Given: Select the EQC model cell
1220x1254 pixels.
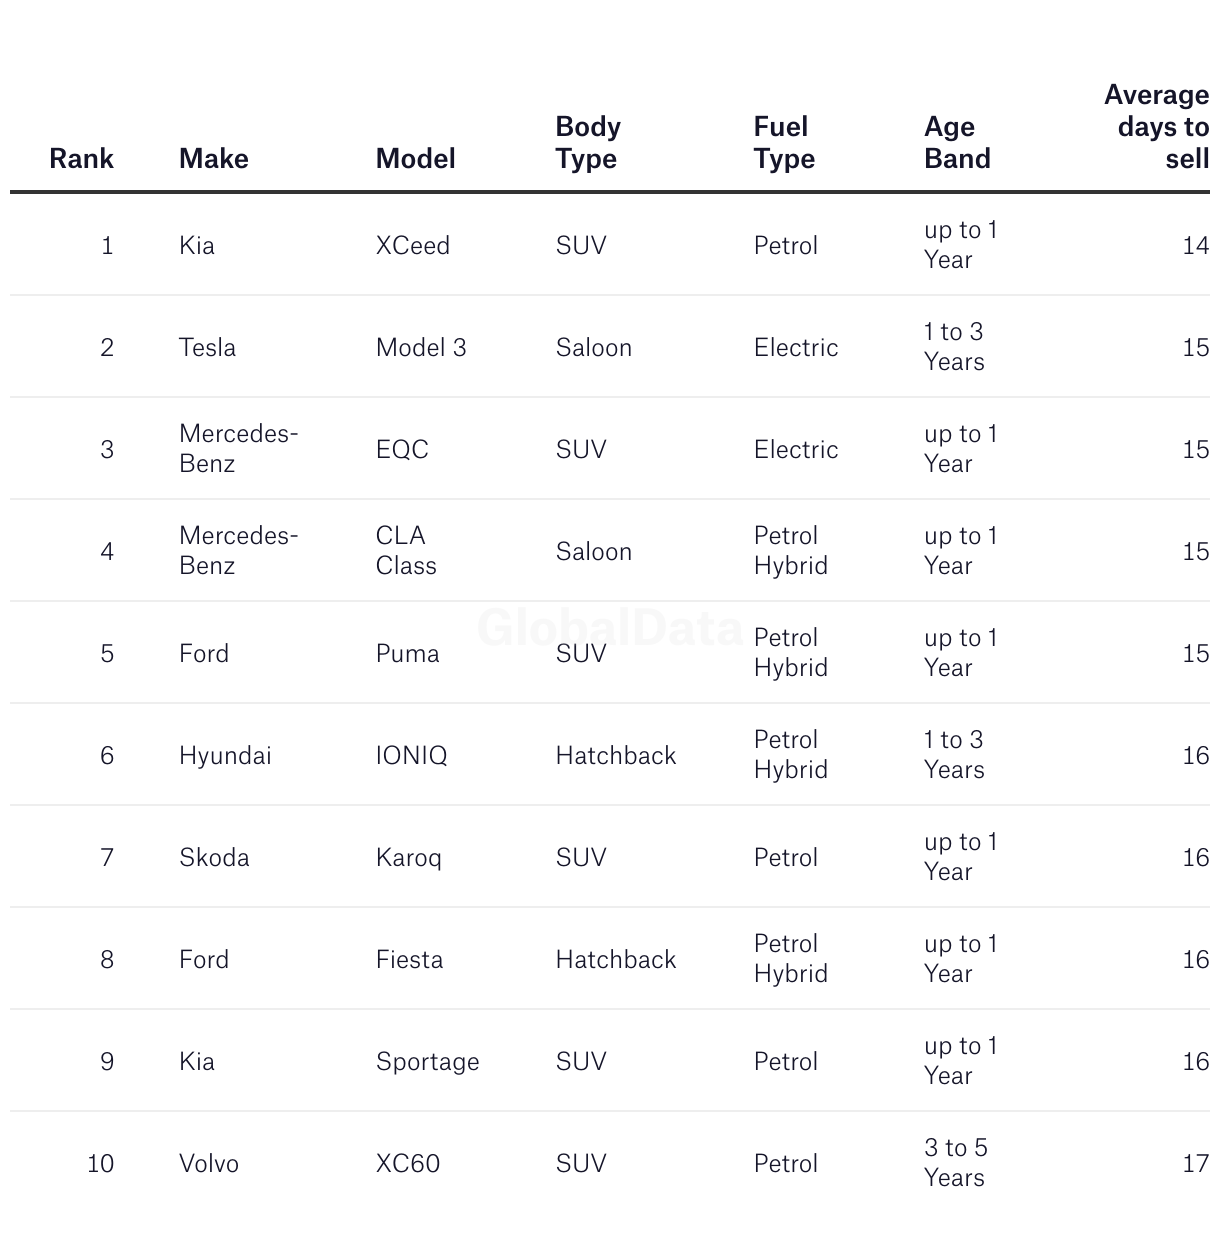Looking at the screenshot, I should click(x=402, y=449).
